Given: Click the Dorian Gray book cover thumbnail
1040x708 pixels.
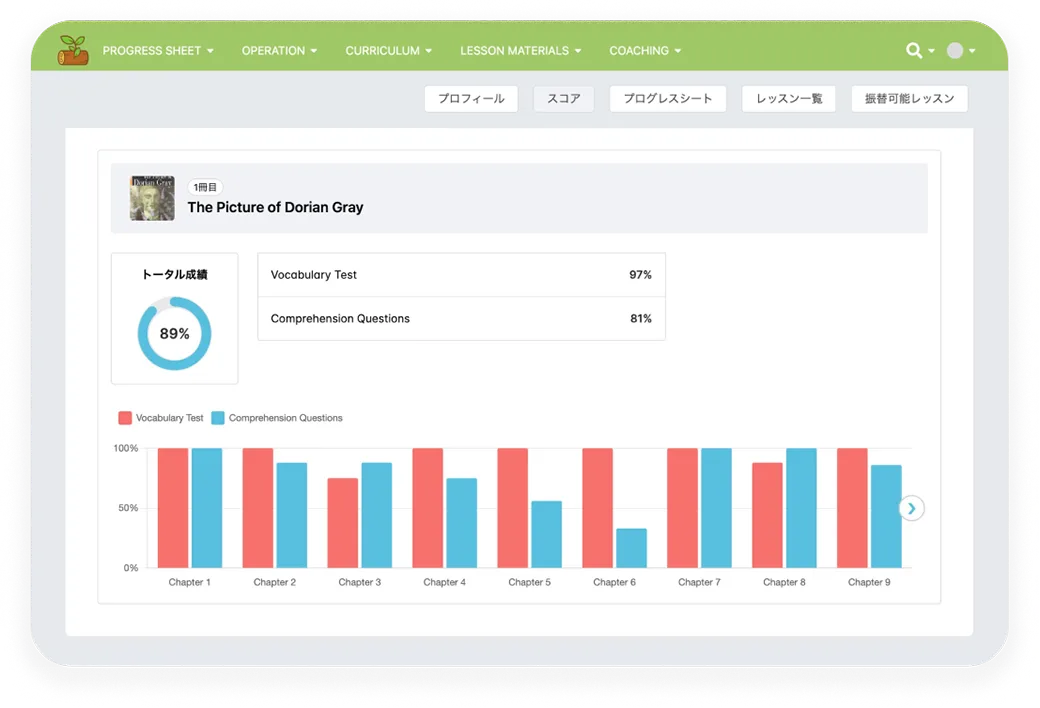Looking at the screenshot, I should pyautogui.click(x=152, y=198).
